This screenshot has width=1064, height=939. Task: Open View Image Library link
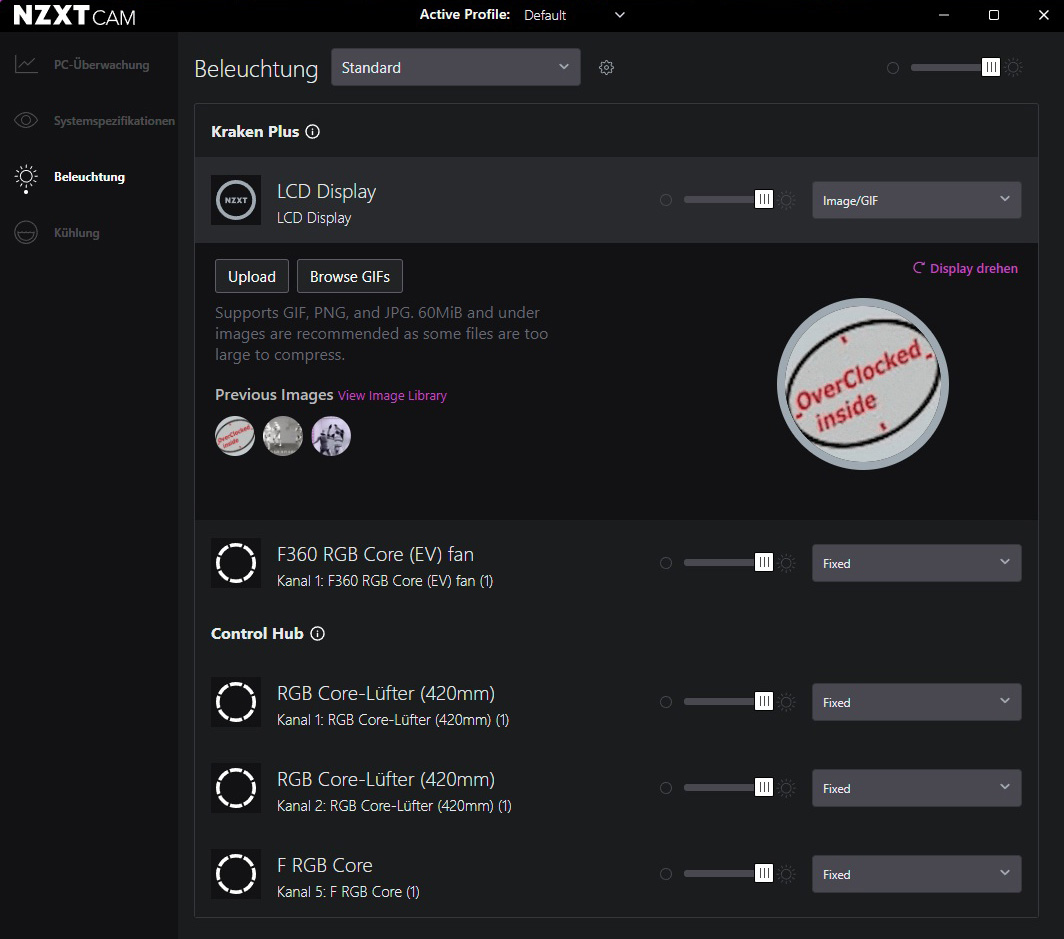[x=392, y=396]
